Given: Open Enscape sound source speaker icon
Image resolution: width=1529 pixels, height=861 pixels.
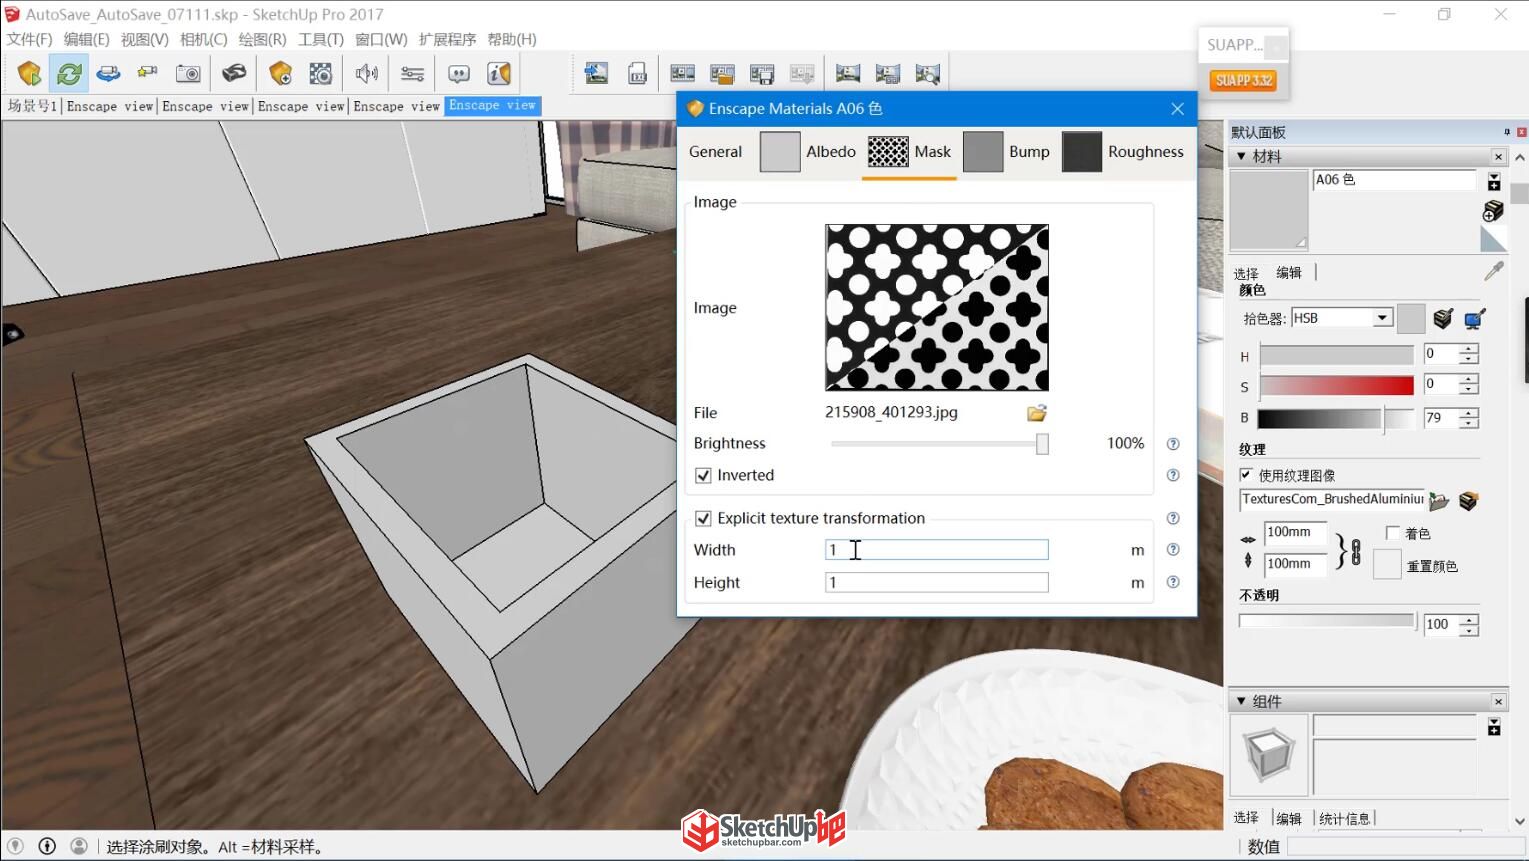Looking at the screenshot, I should [x=367, y=73].
